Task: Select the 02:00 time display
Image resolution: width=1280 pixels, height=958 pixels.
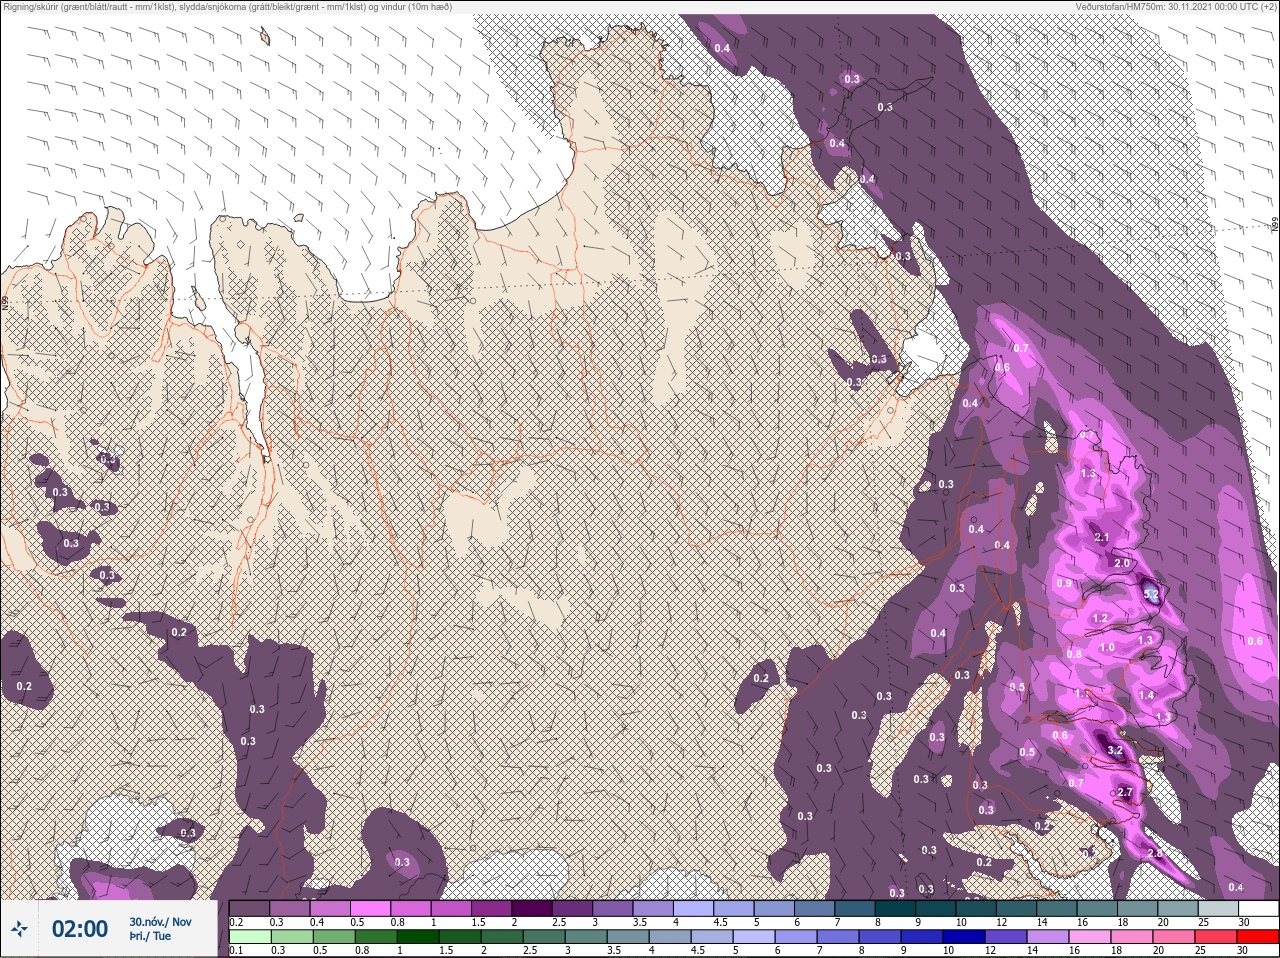Action: click(x=80, y=929)
